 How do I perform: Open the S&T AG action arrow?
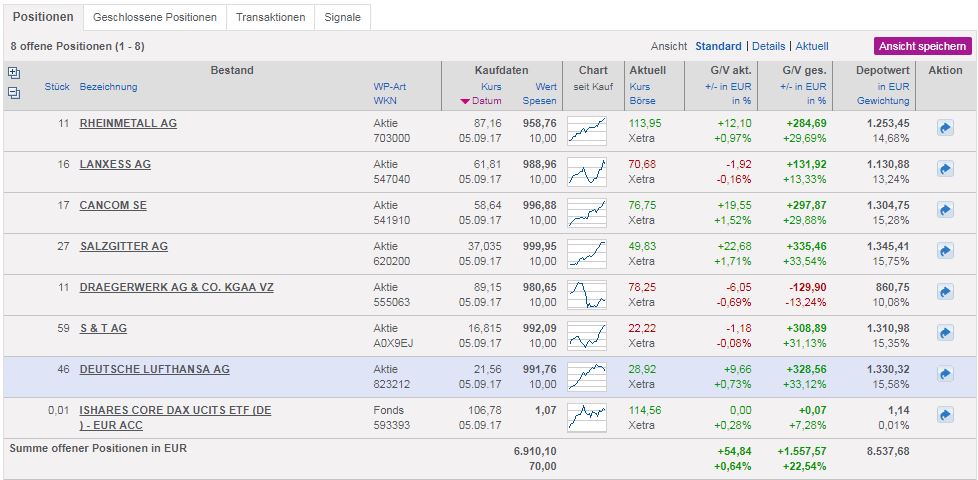[x=944, y=334]
